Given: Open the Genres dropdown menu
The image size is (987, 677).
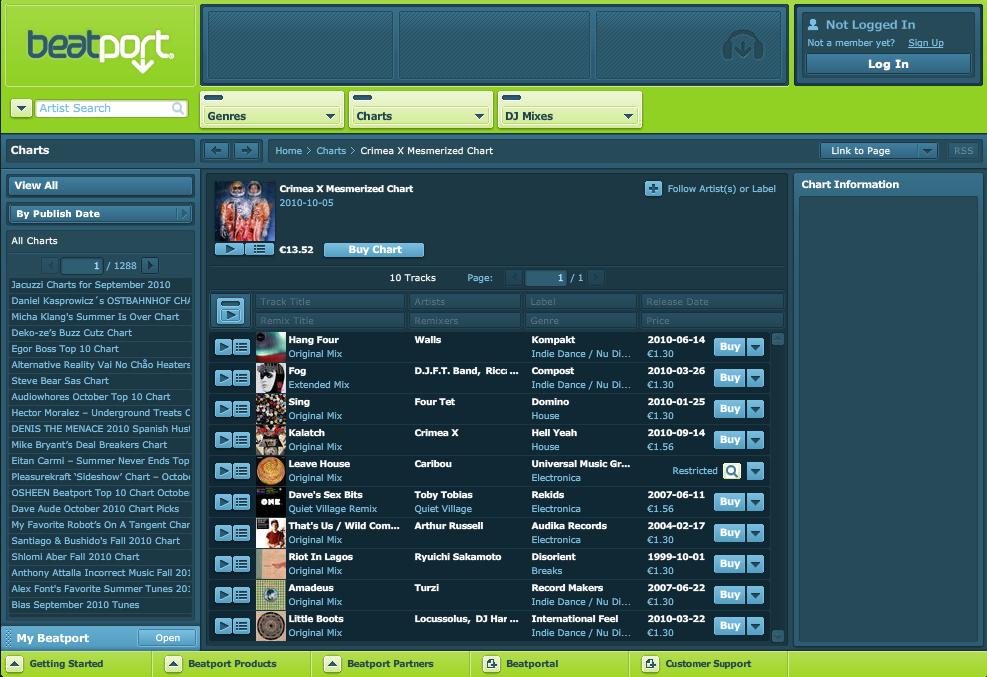Looking at the screenshot, I should [x=272, y=116].
